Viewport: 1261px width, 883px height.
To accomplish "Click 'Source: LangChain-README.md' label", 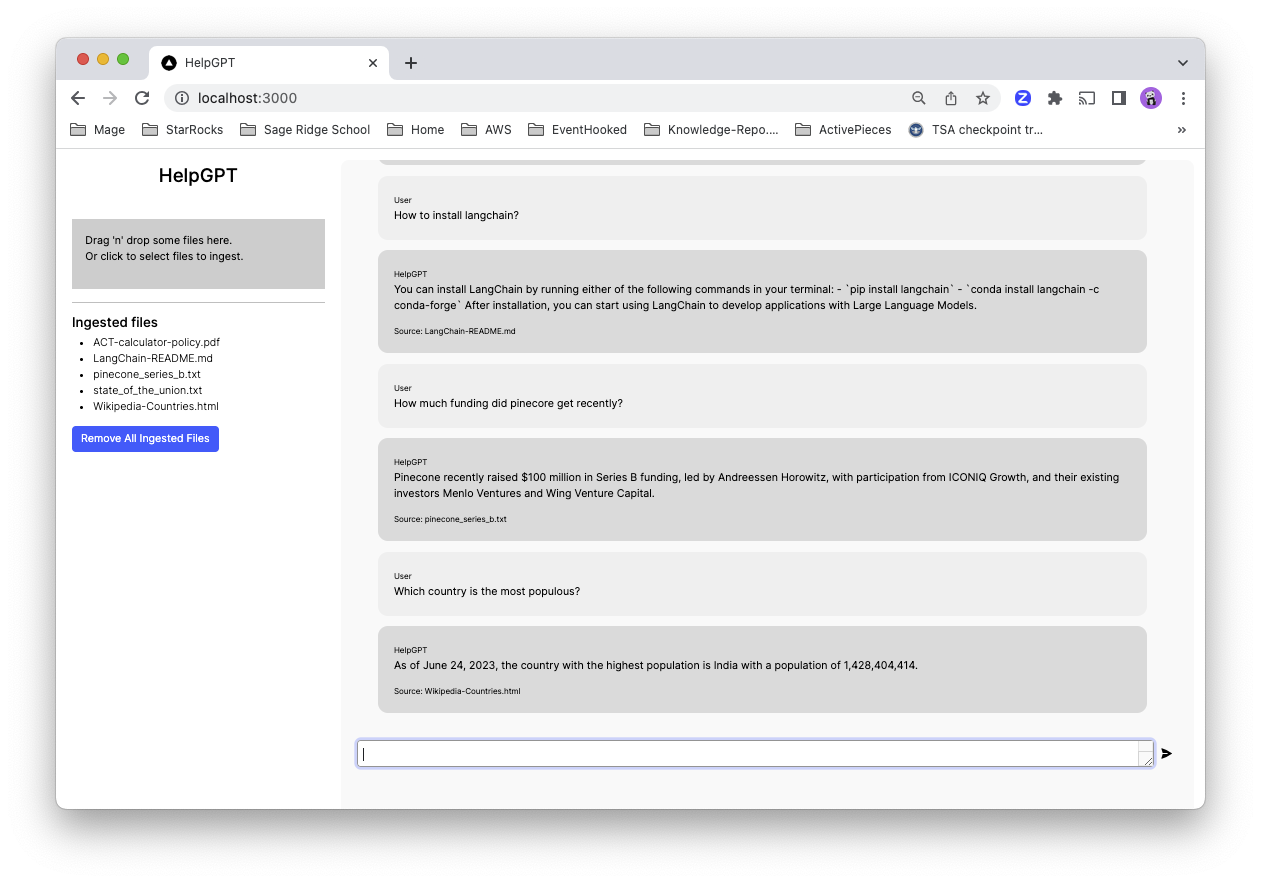I will 455,331.
